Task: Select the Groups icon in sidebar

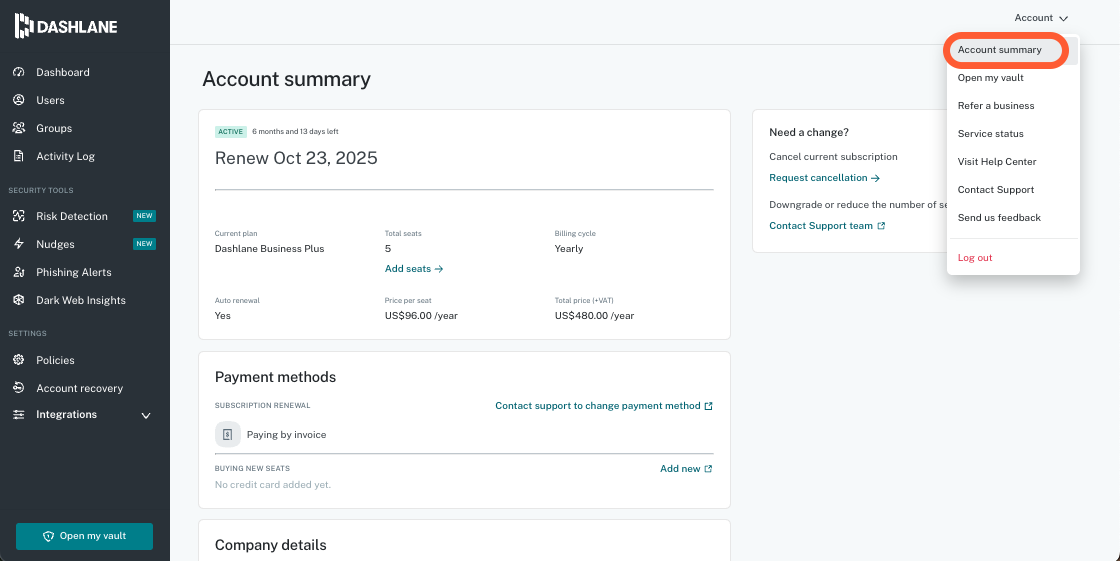Action: [18, 128]
